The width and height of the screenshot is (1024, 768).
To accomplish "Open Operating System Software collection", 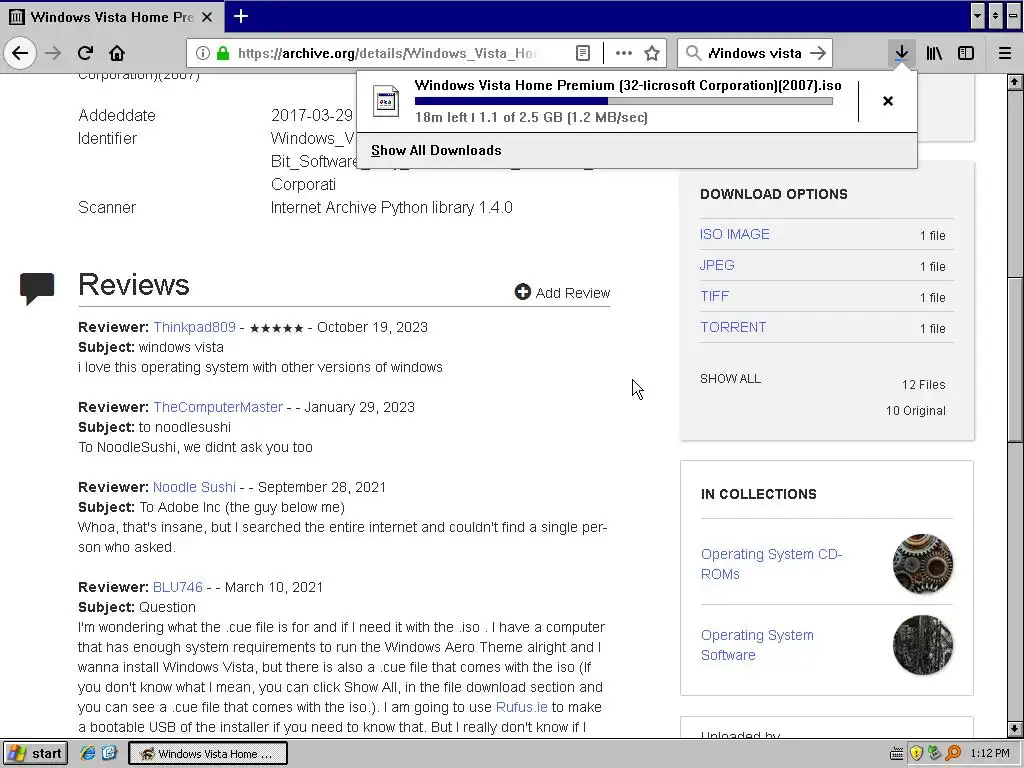I will 757,645.
